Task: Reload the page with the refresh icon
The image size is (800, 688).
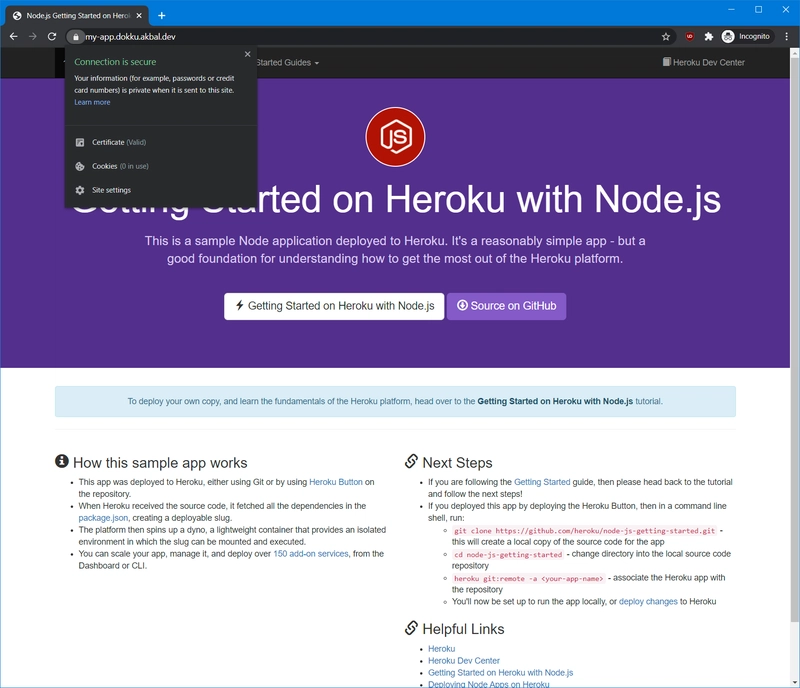Action: 52,36
